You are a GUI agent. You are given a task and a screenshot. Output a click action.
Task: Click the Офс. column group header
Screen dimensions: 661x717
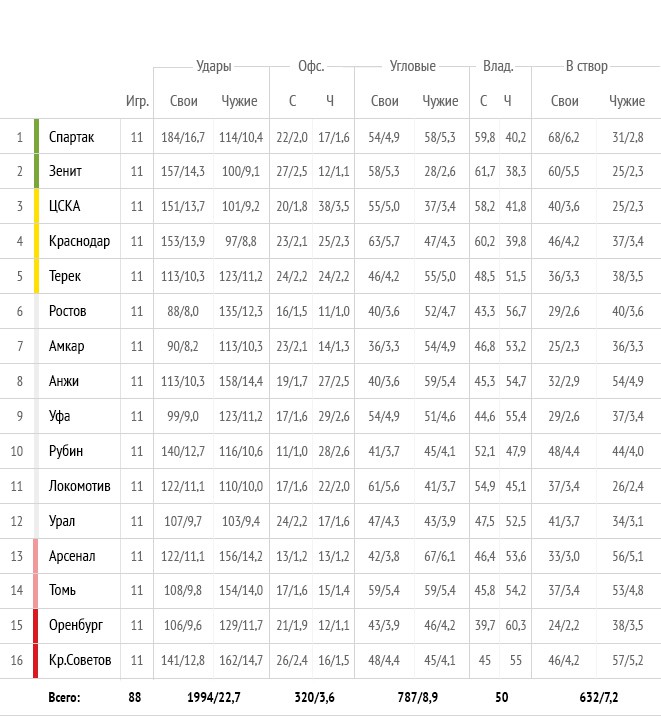coord(311,66)
